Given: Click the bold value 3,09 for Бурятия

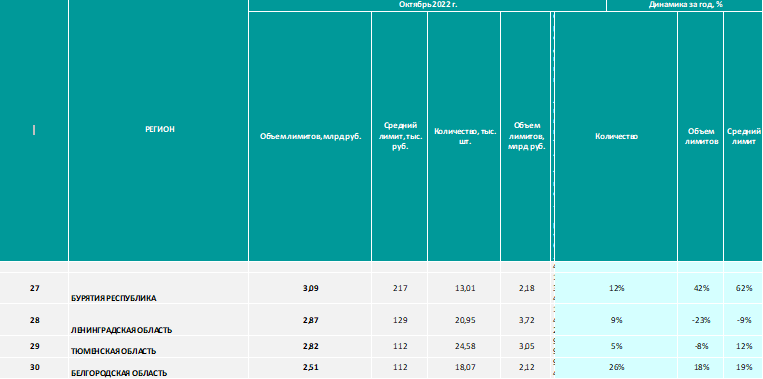Looking at the screenshot, I should pos(310,288).
